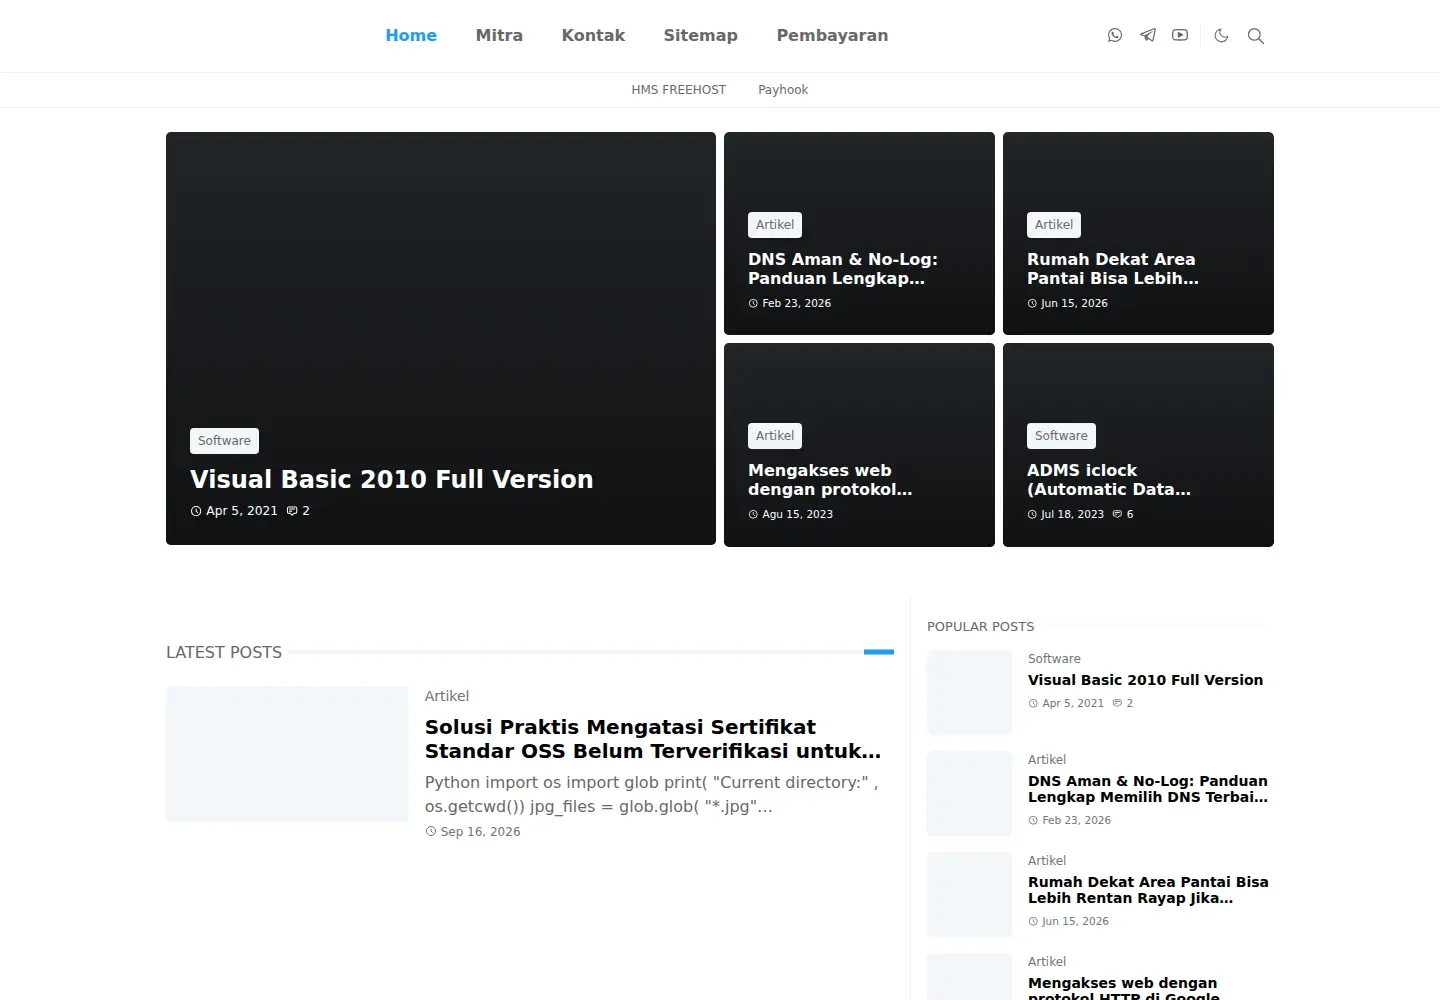Click thumbnail of popular Visual Basic post
1440x1000 pixels.
coord(969,692)
